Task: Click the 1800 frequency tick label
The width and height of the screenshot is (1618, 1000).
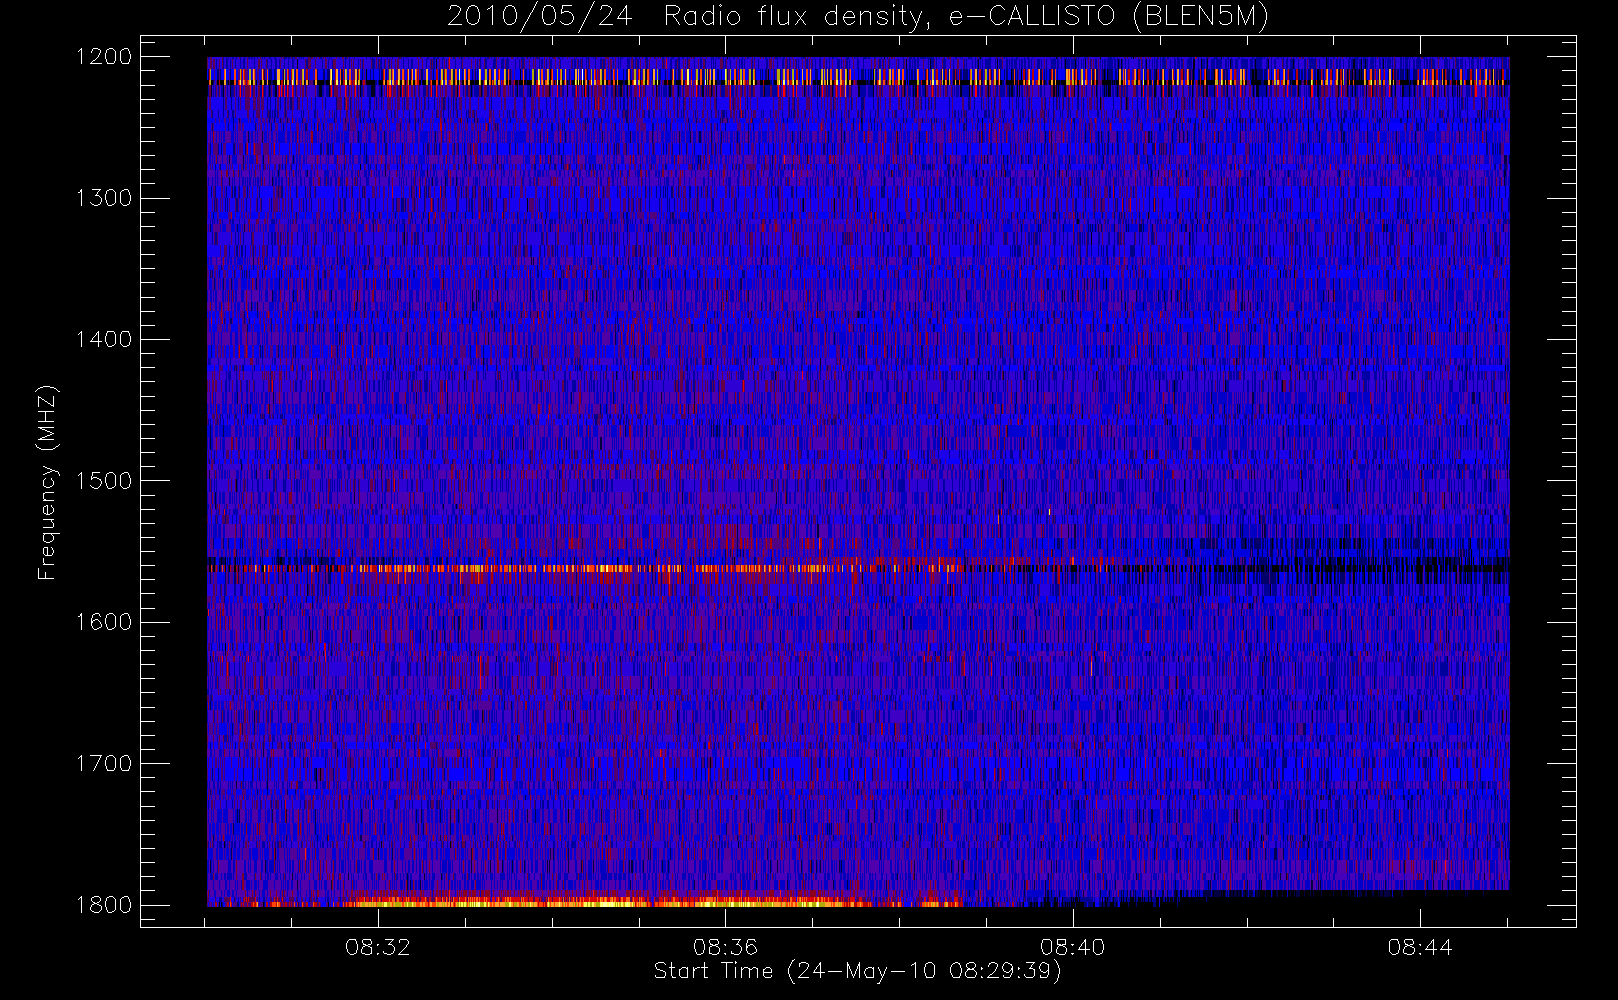Action: [x=105, y=905]
